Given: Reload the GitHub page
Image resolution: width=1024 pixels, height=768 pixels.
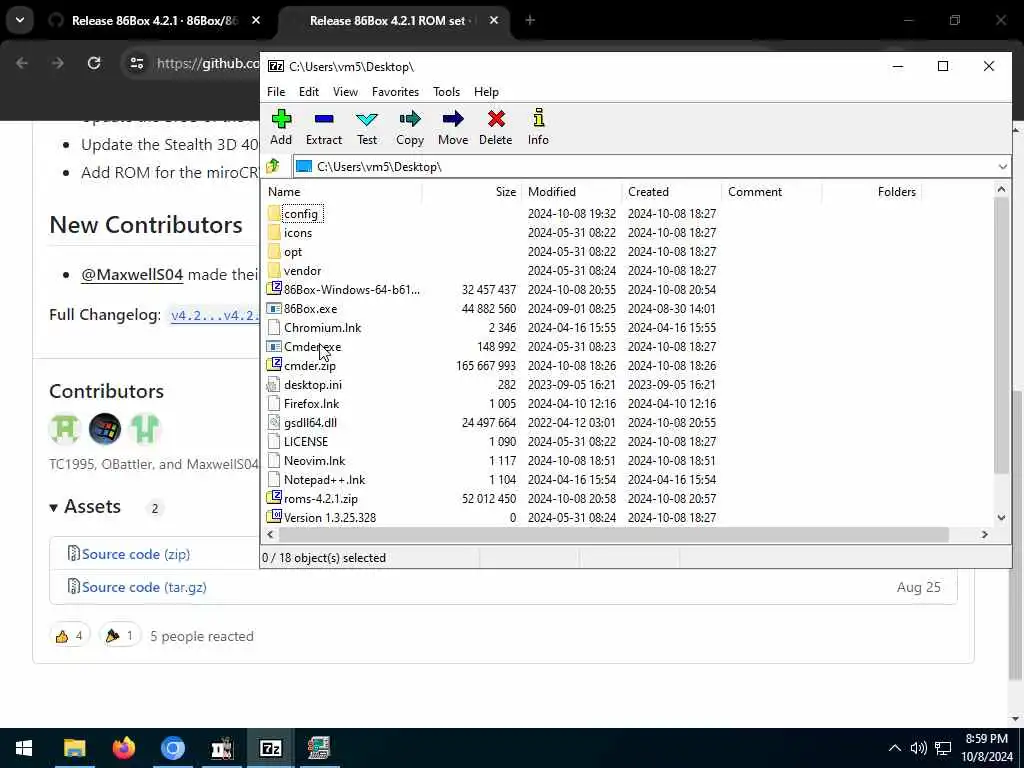Looking at the screenshot, I should 94,63.
